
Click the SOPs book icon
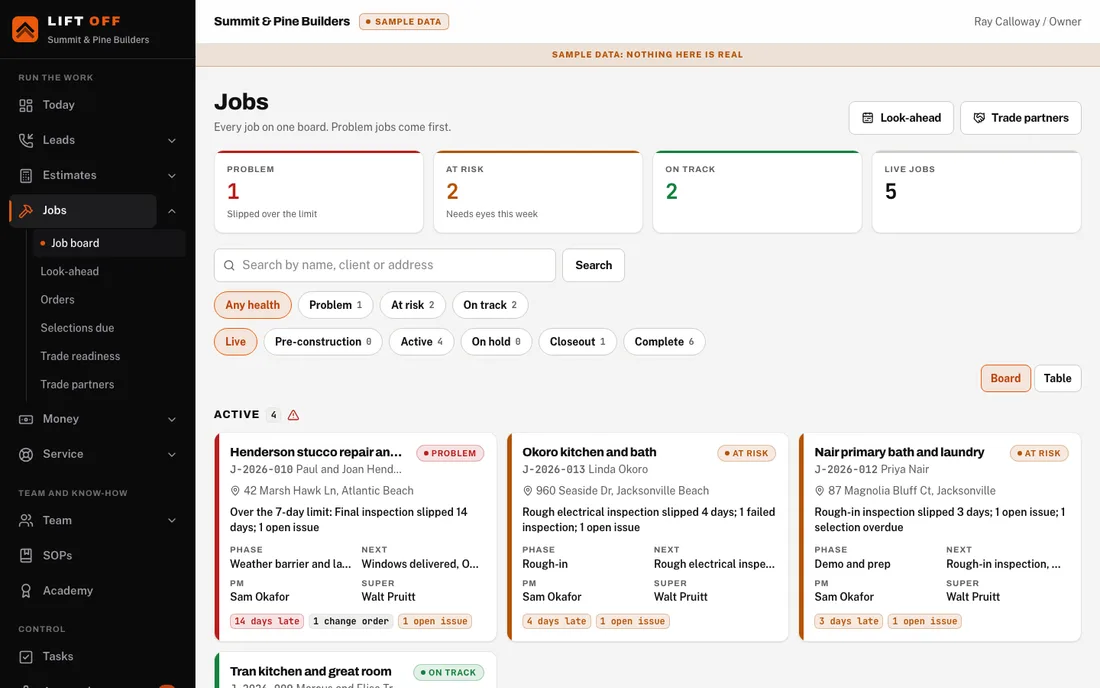26,555
